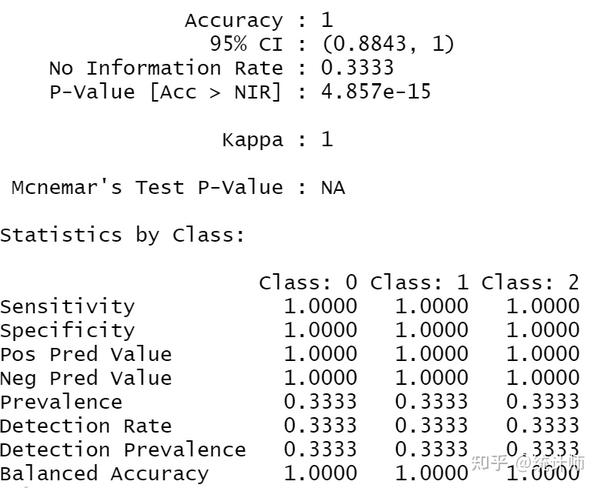
Task: Click the P-Value 4.857e-15 text
Action: coord(376,92)
